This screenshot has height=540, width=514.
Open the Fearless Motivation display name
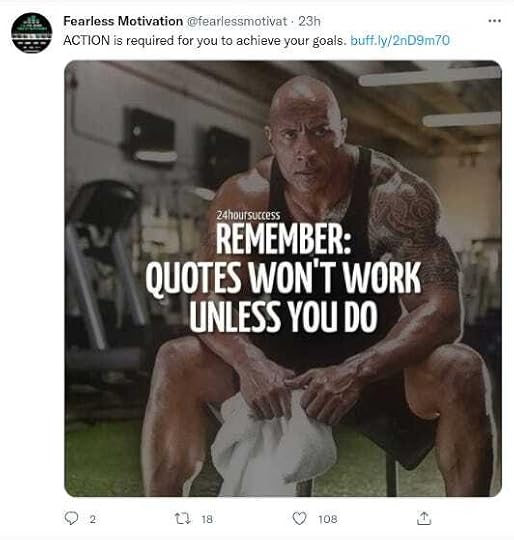[123, 21]
